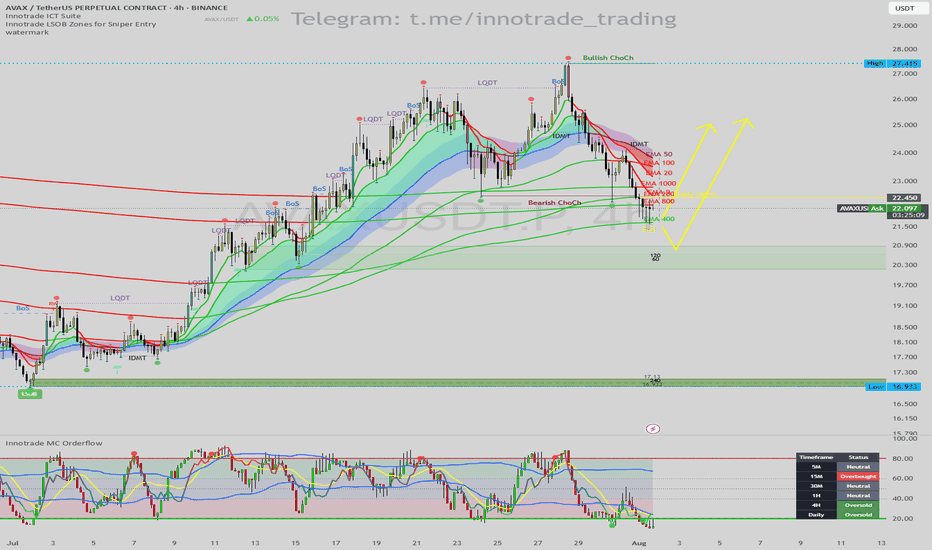This screenshot has height=550, width=932.
Task: Click the AVAXUSDT Ask 22.097 price tag
Action: click(x=881, y=209)
